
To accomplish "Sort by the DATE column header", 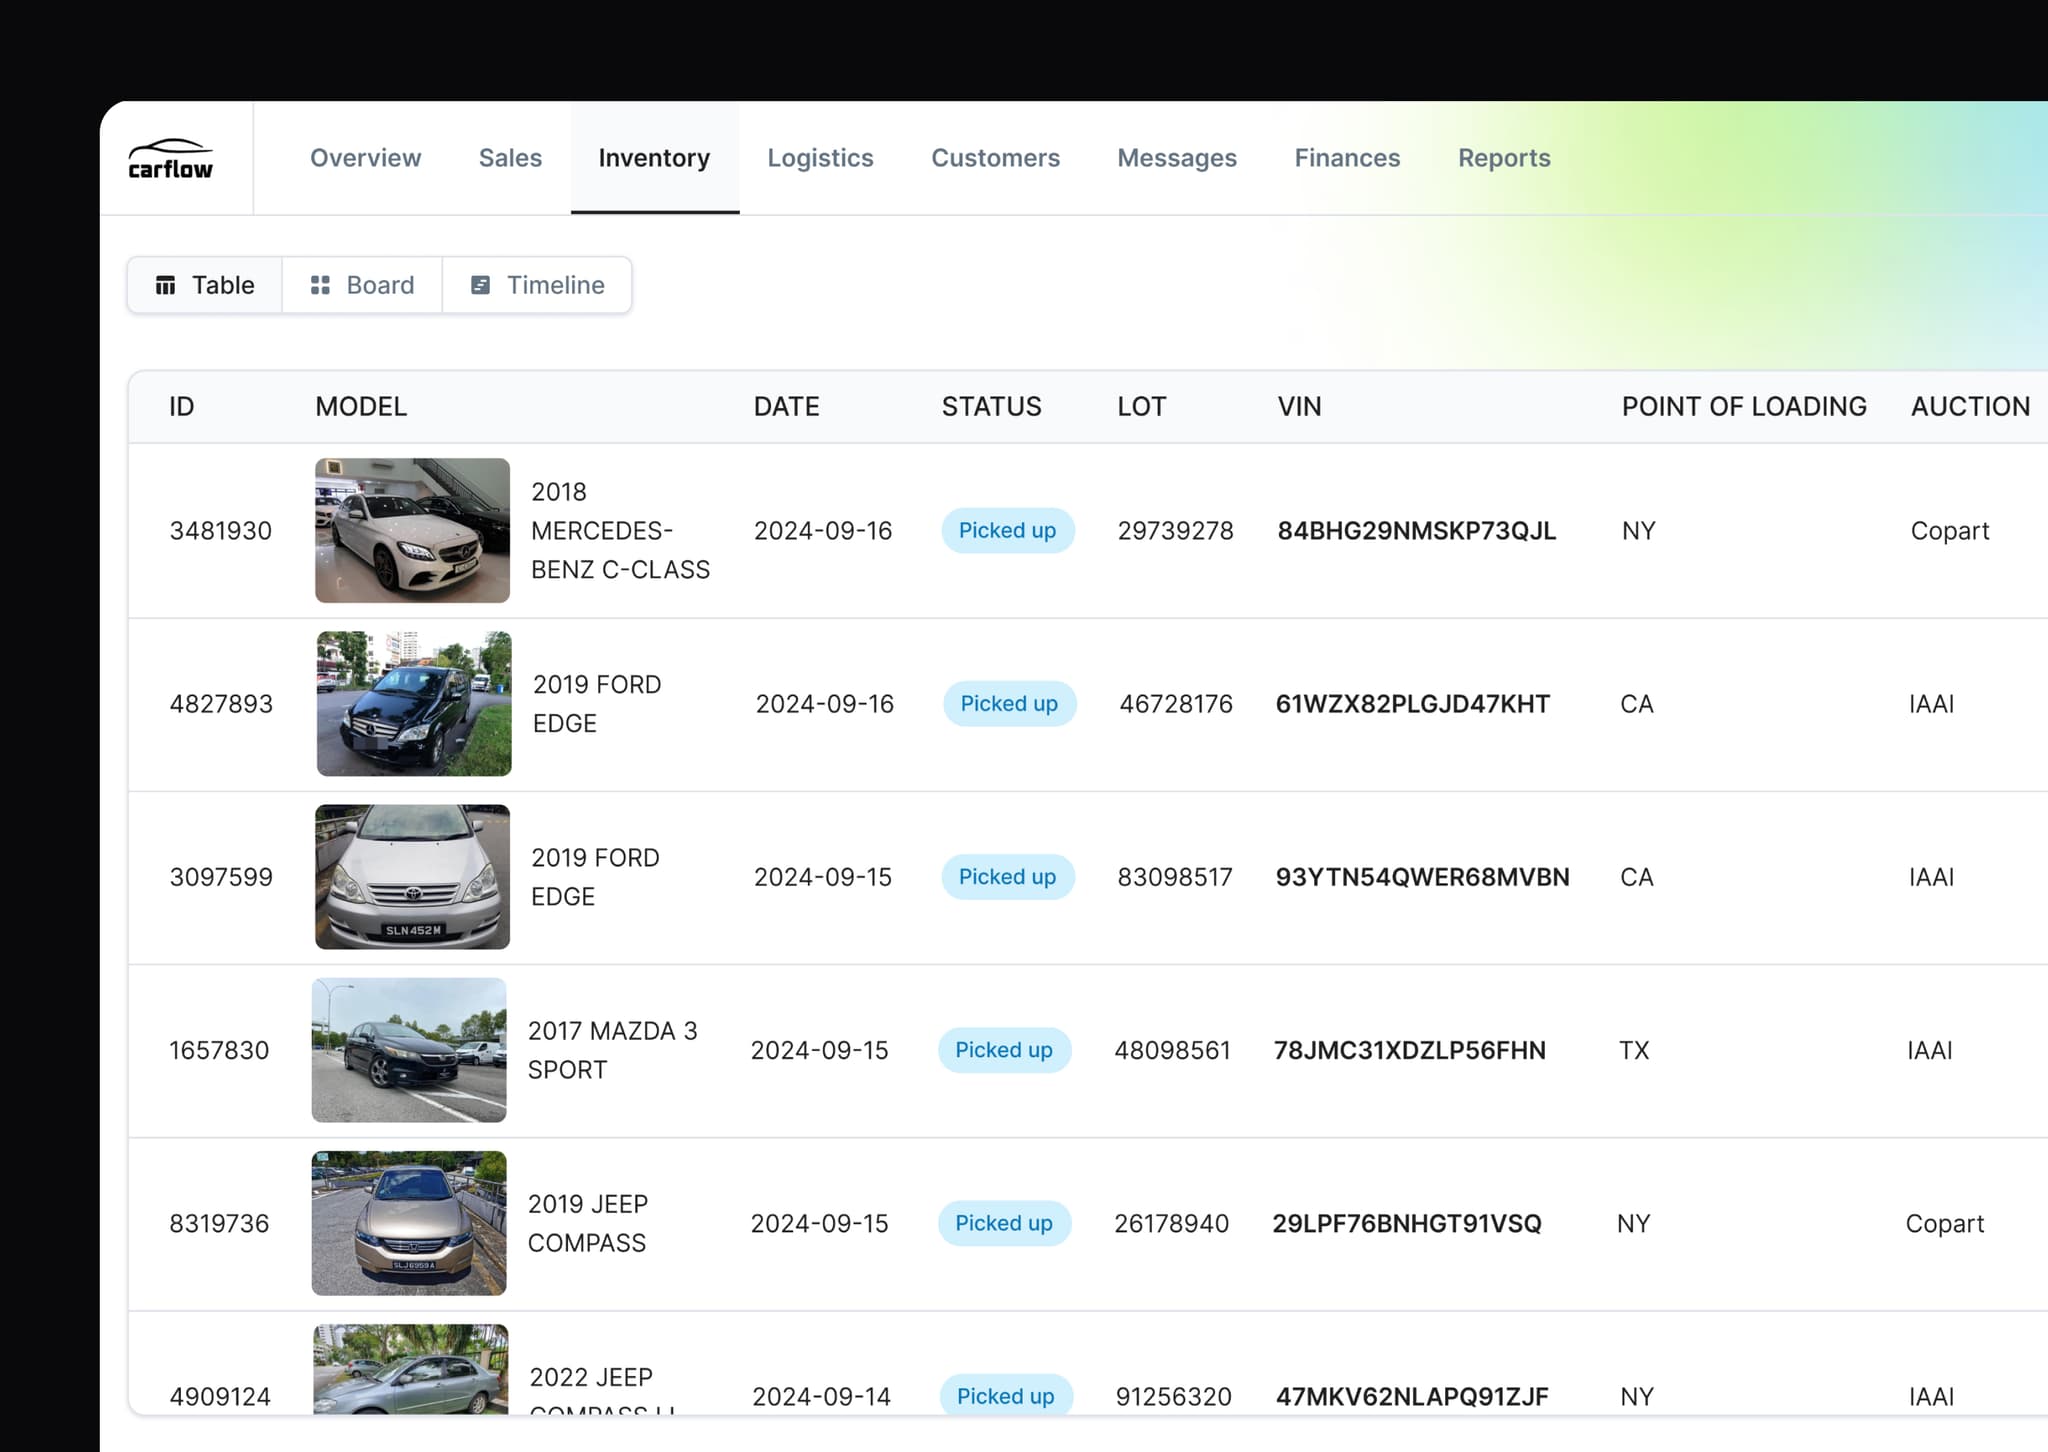I will pyautogui.click(x=786, y=407).
